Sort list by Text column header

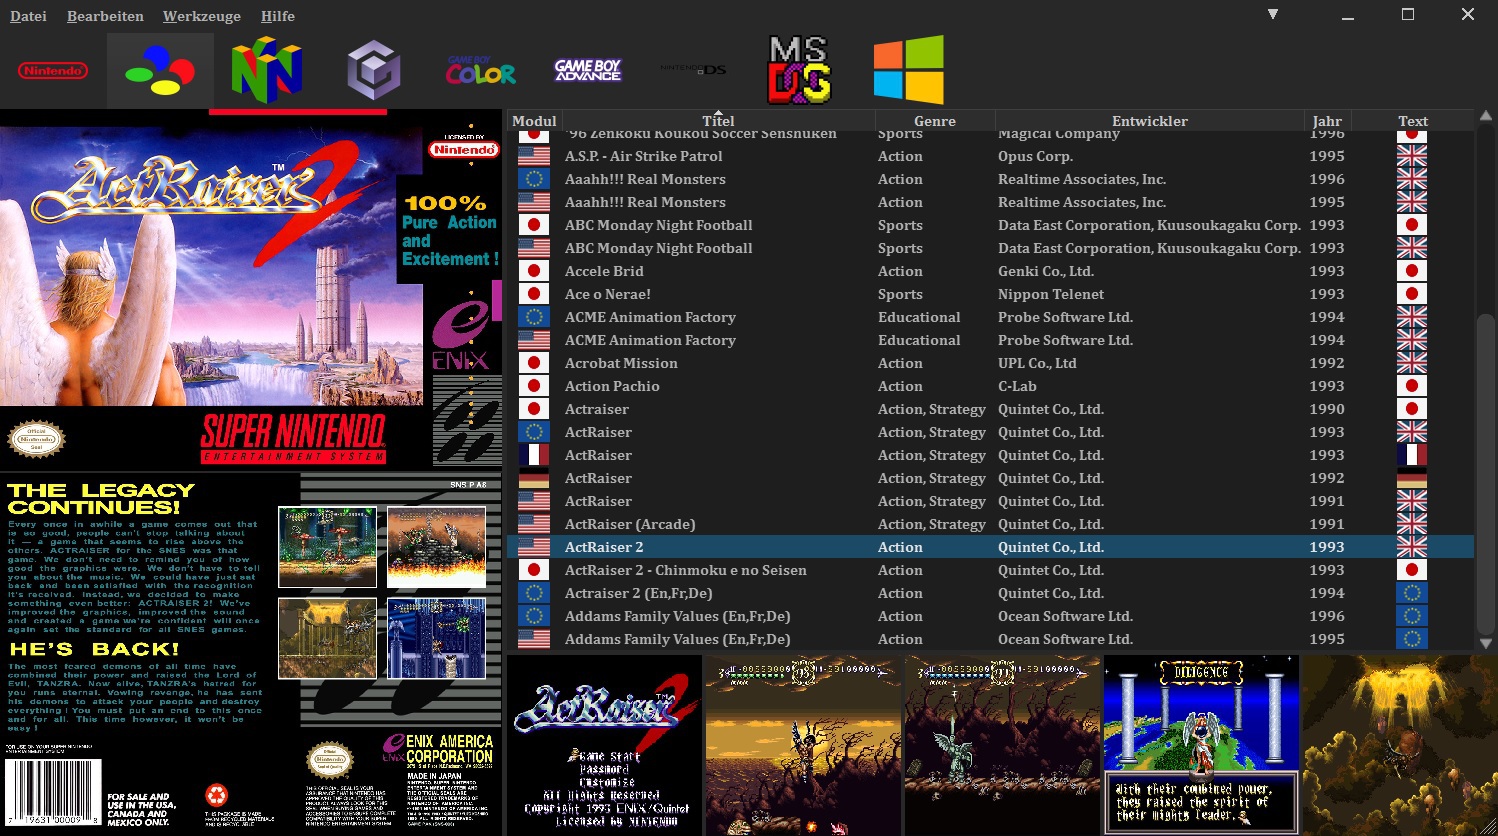[1413, 121]
